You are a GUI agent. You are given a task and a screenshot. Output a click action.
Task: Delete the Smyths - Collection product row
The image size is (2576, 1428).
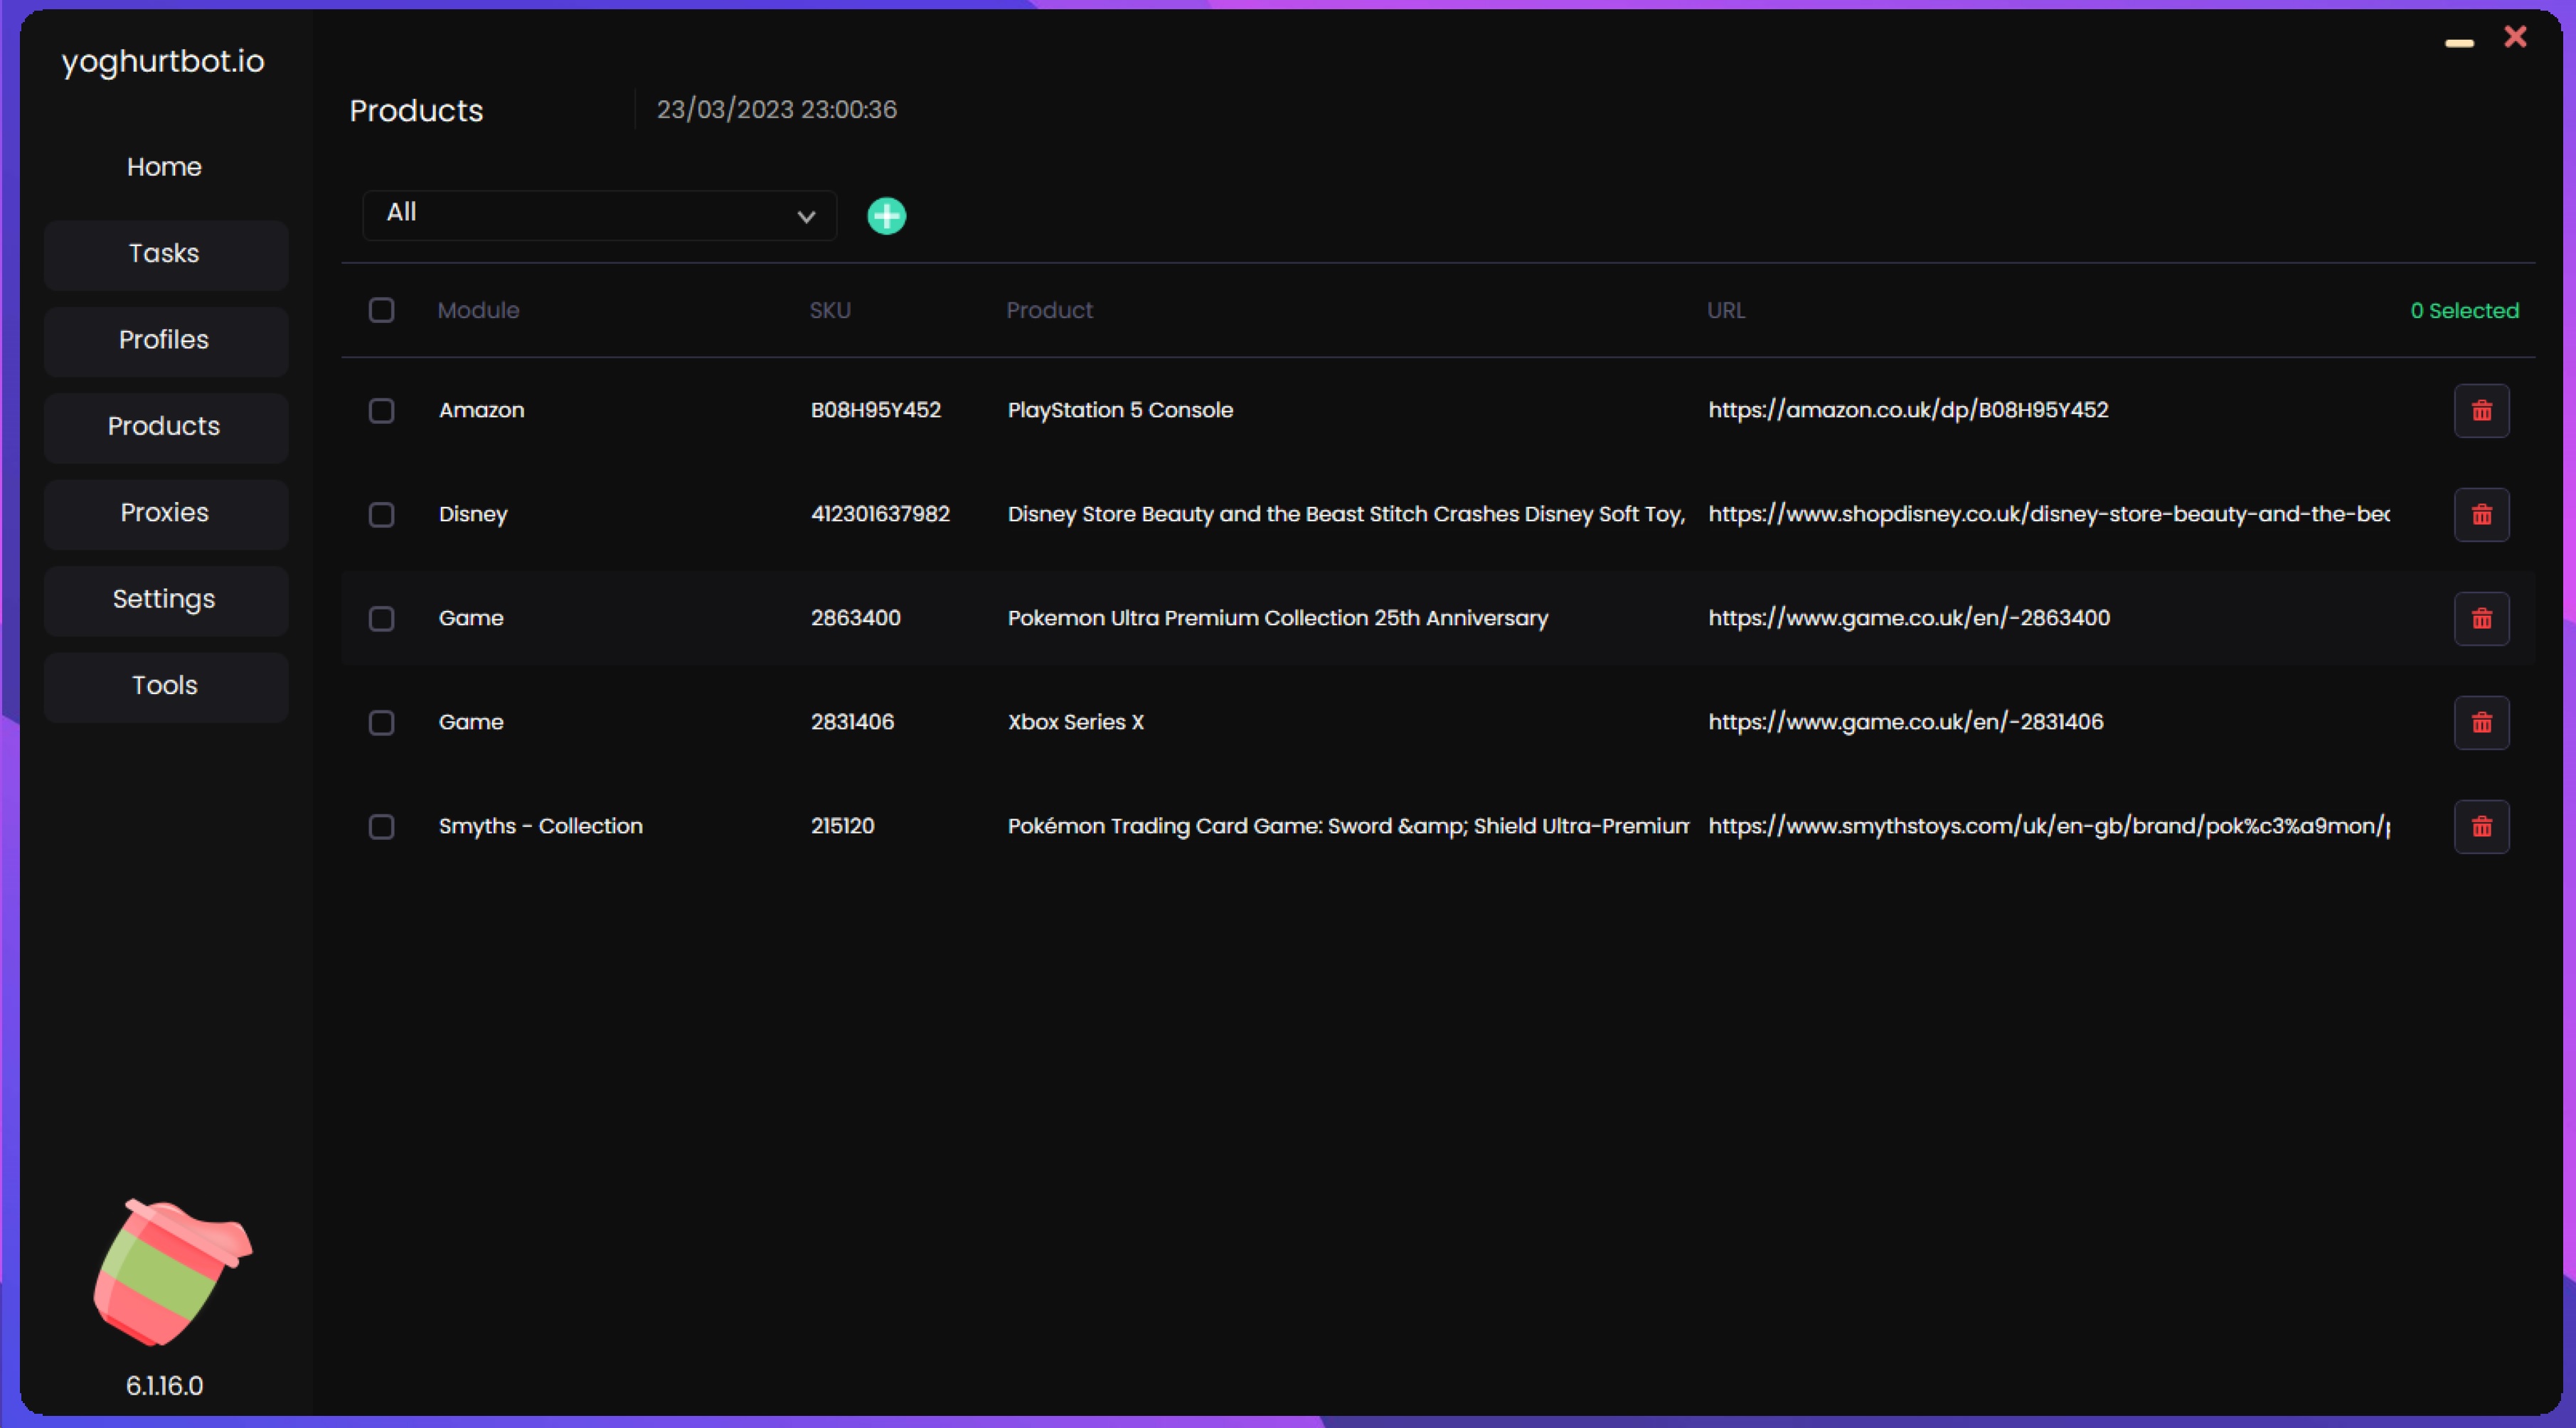(x=2481, y=827)
